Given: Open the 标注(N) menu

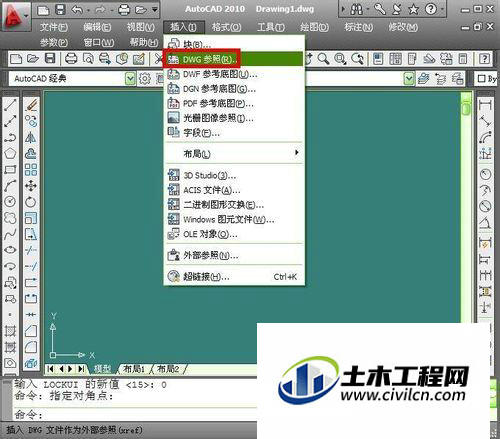Looking at the screenshot, I should point(358,27).
